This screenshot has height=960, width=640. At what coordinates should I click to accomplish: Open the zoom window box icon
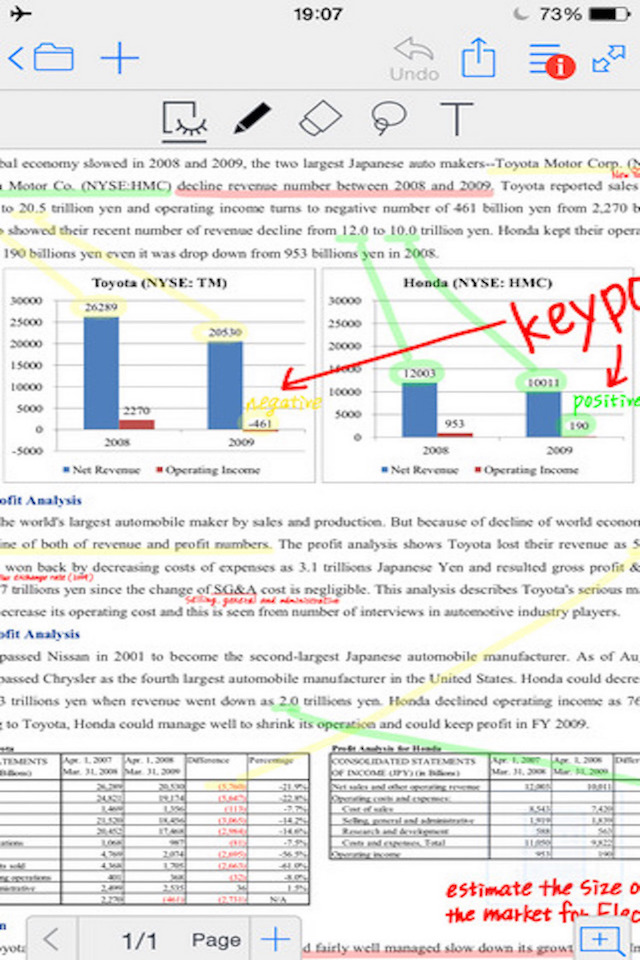click(600, 940)
